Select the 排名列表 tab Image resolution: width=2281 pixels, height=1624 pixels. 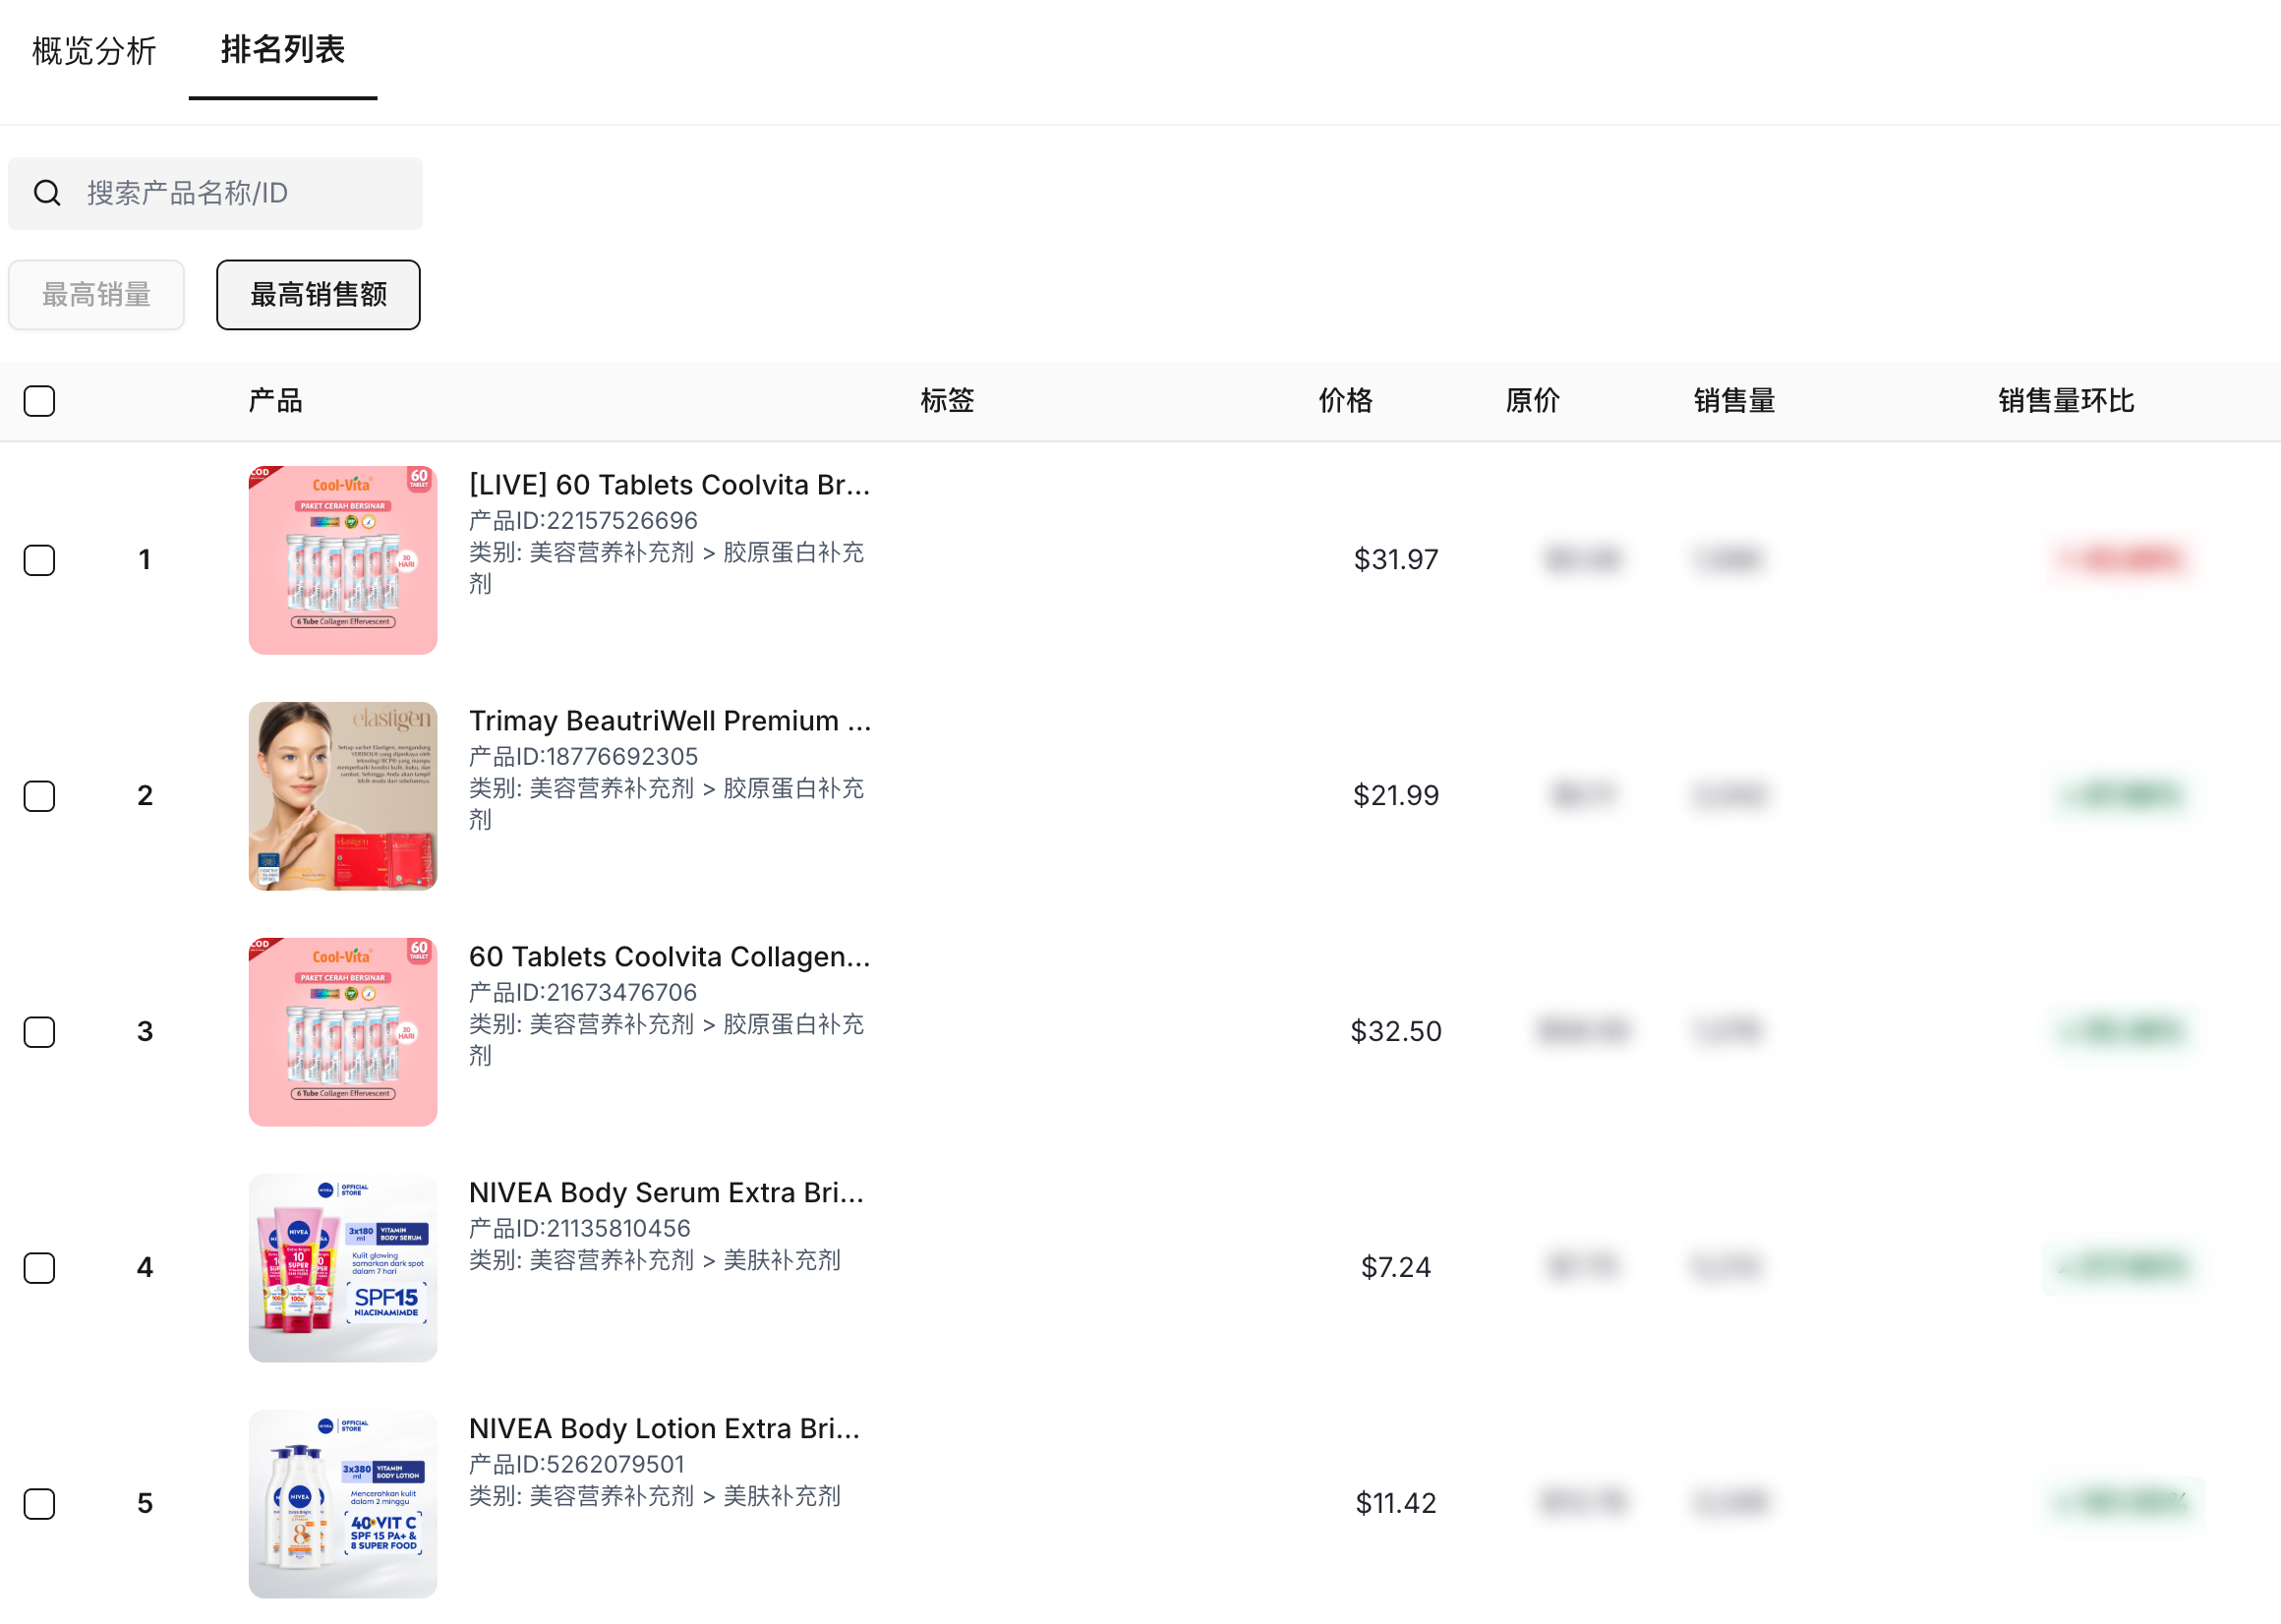(x=283, y=49)
